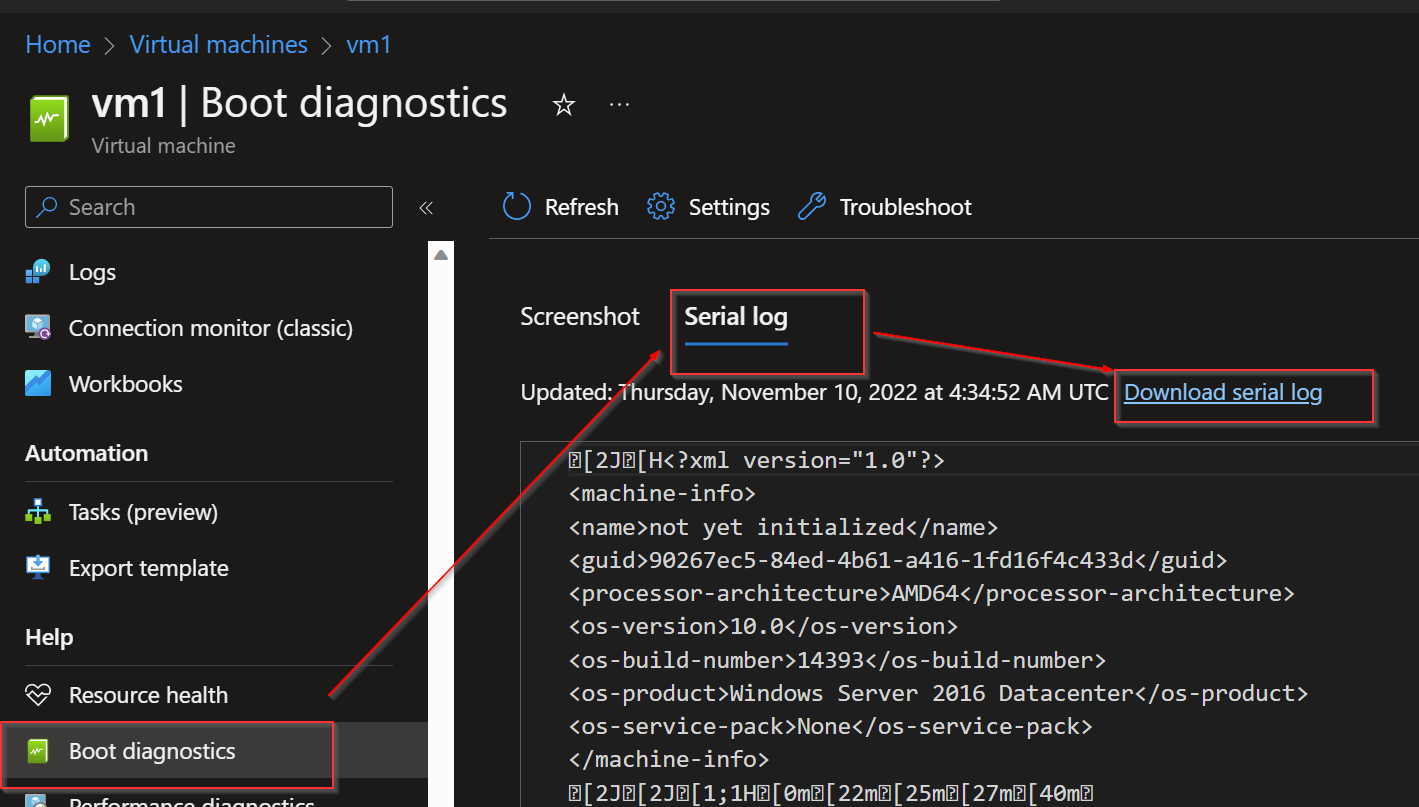Open the Workbooks panel
This screenshot has height=807, width=1419.
point(124,383)
